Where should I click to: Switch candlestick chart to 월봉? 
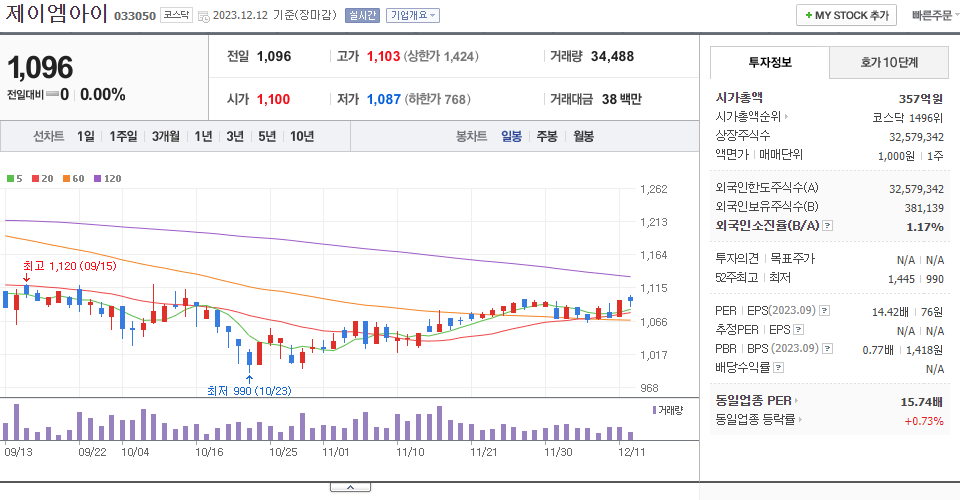(583, 136)
